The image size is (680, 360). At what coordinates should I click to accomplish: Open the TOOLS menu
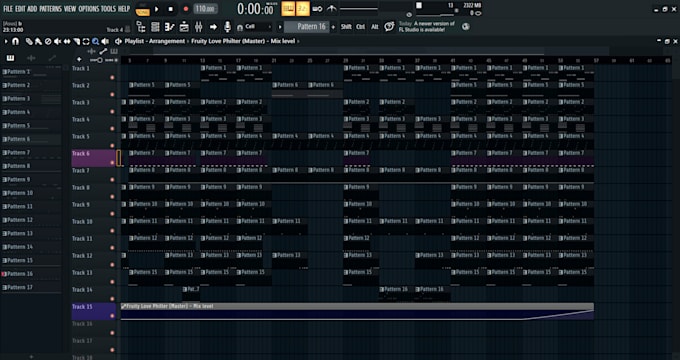[108, 9]
